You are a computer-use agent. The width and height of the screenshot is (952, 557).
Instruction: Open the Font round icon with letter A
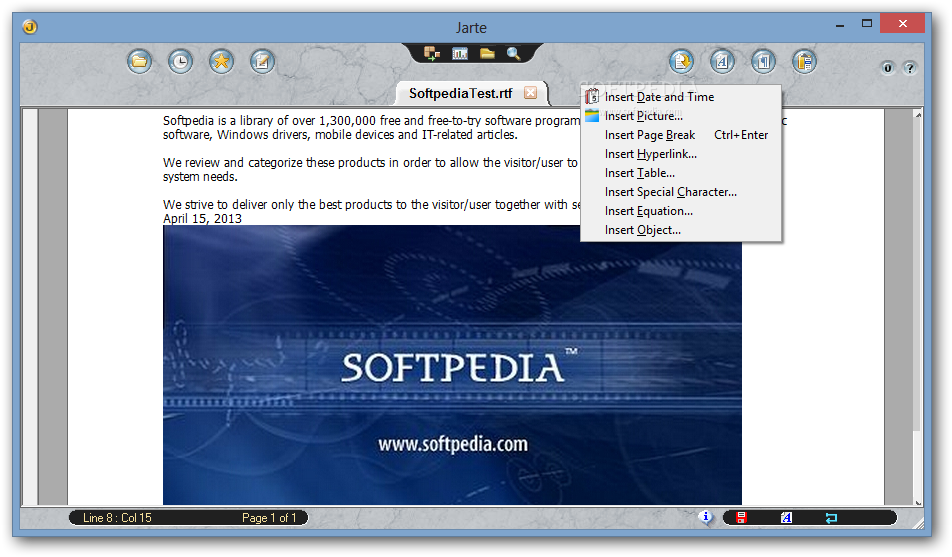pos(722,61)
